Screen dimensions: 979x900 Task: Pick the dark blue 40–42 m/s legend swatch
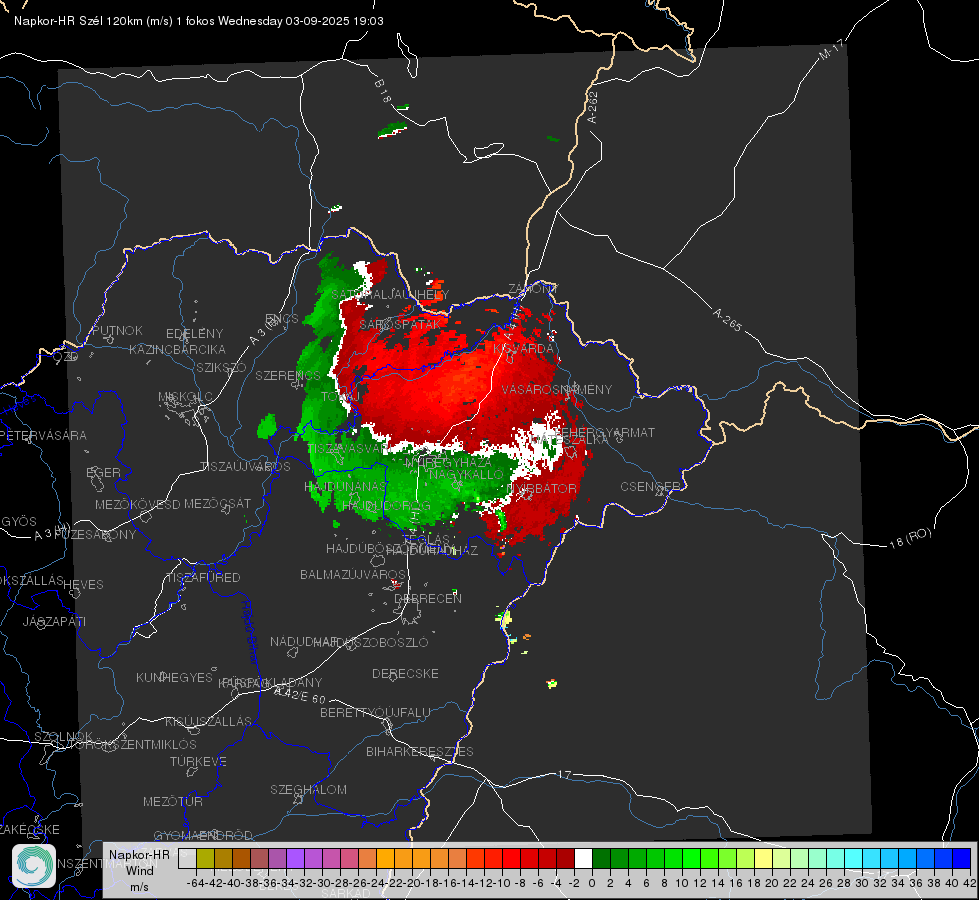coord(962,858)
